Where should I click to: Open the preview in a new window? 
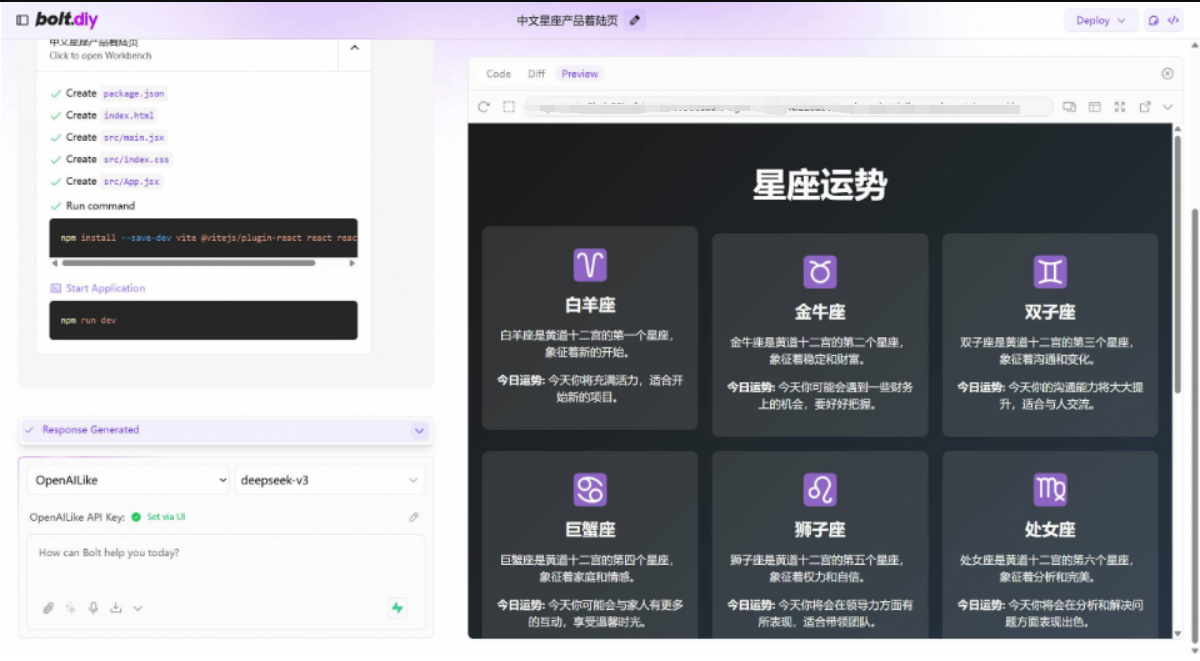[x=1145, y=107]
